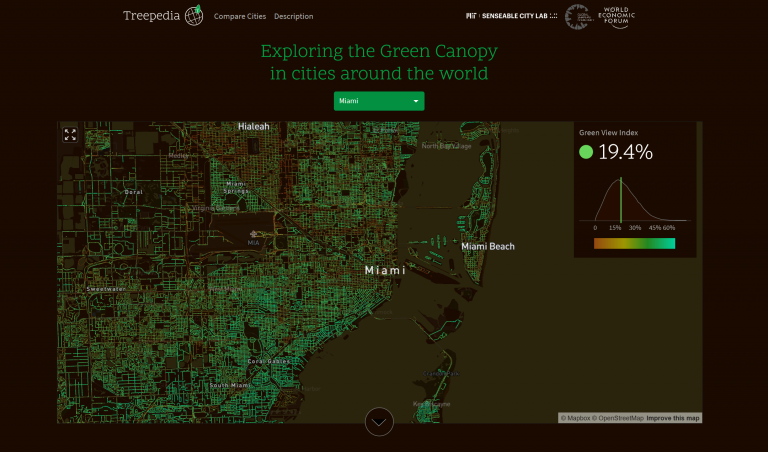Expand content with the circled down chevron
Viewport: 768px width, 452px height.
click(379, 422)
